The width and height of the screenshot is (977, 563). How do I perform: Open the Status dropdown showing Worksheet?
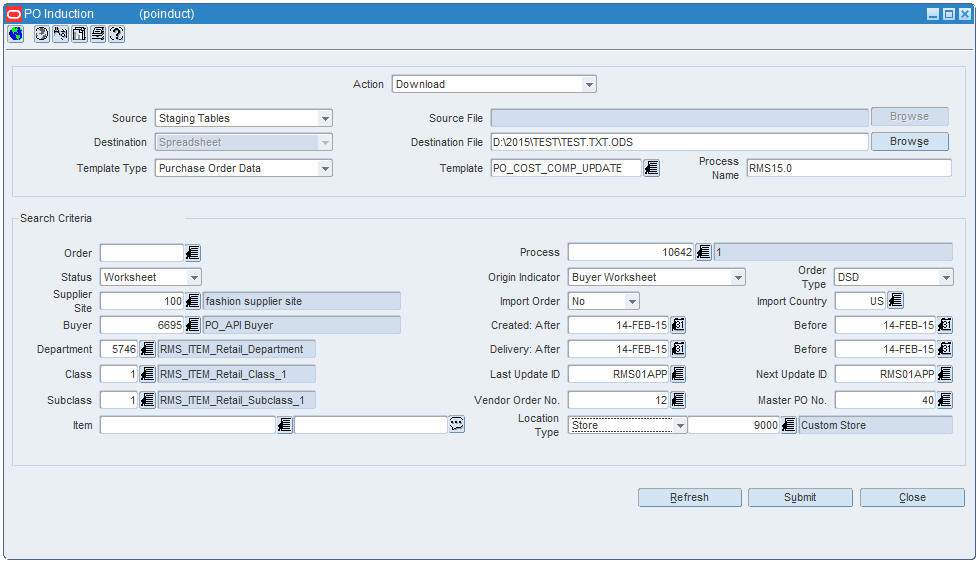[194, 277]
